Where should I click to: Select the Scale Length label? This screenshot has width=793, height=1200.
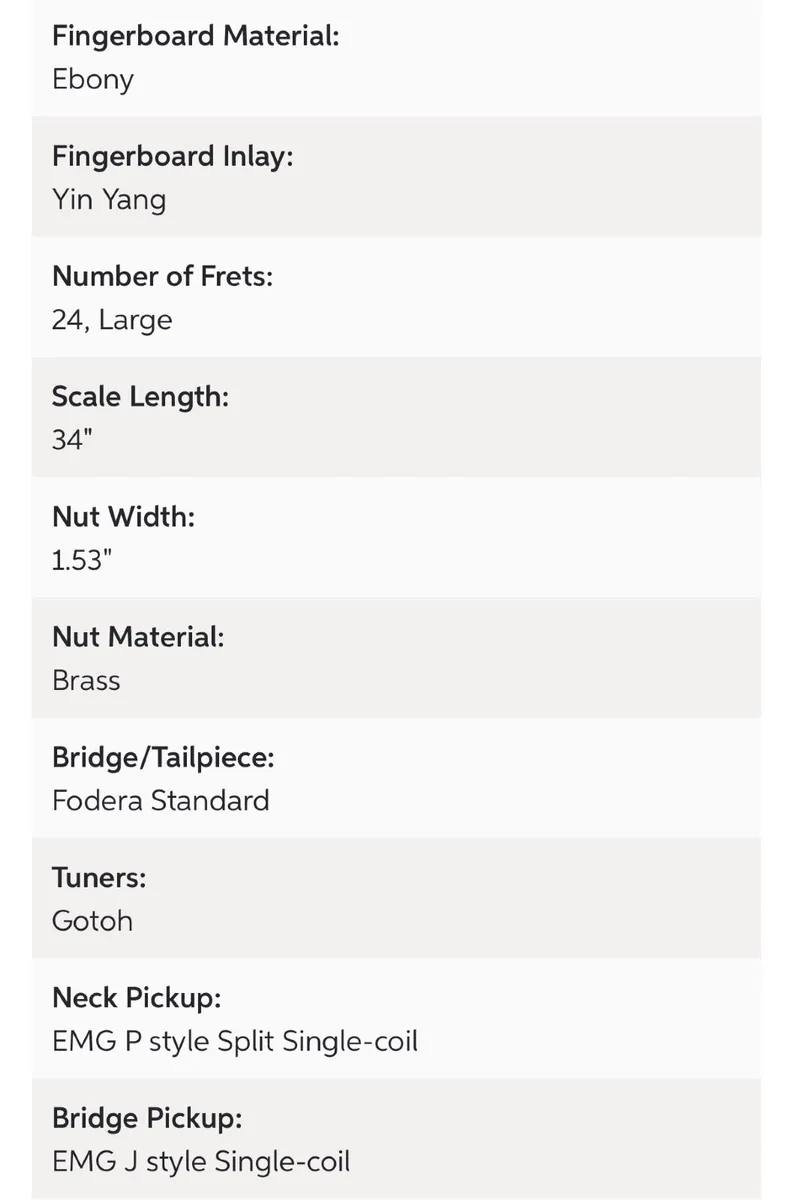[x=141, y=397]
